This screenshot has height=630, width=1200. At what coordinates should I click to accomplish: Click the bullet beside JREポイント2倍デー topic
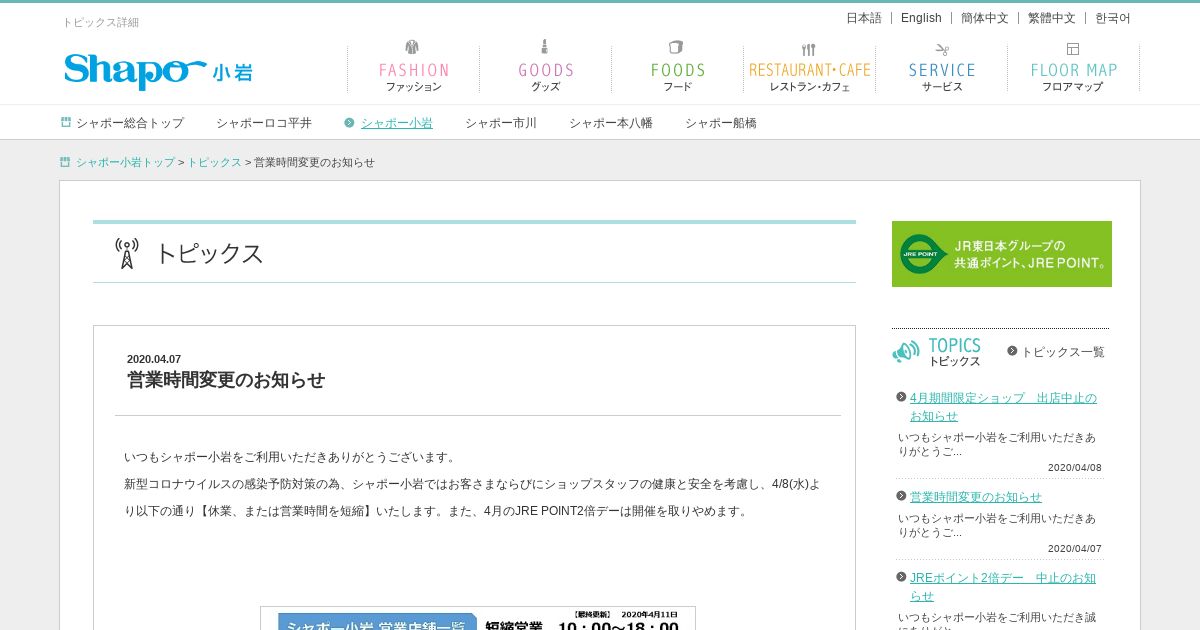pyautogui.click(x=901, y=577)
